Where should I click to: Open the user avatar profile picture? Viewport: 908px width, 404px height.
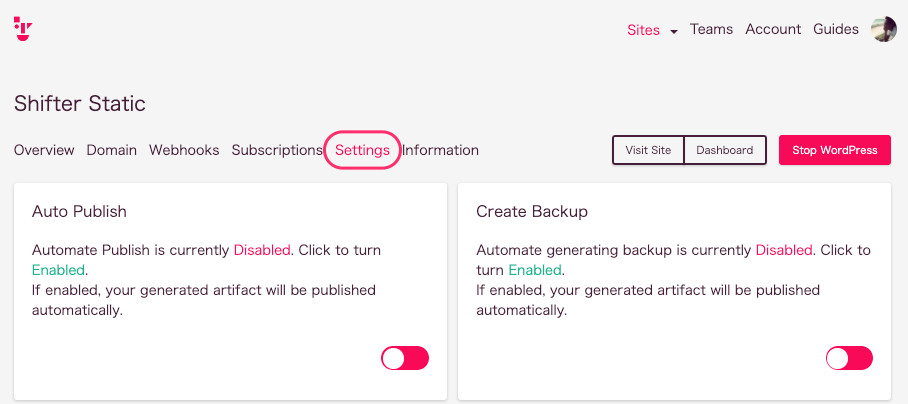(884, 29)
